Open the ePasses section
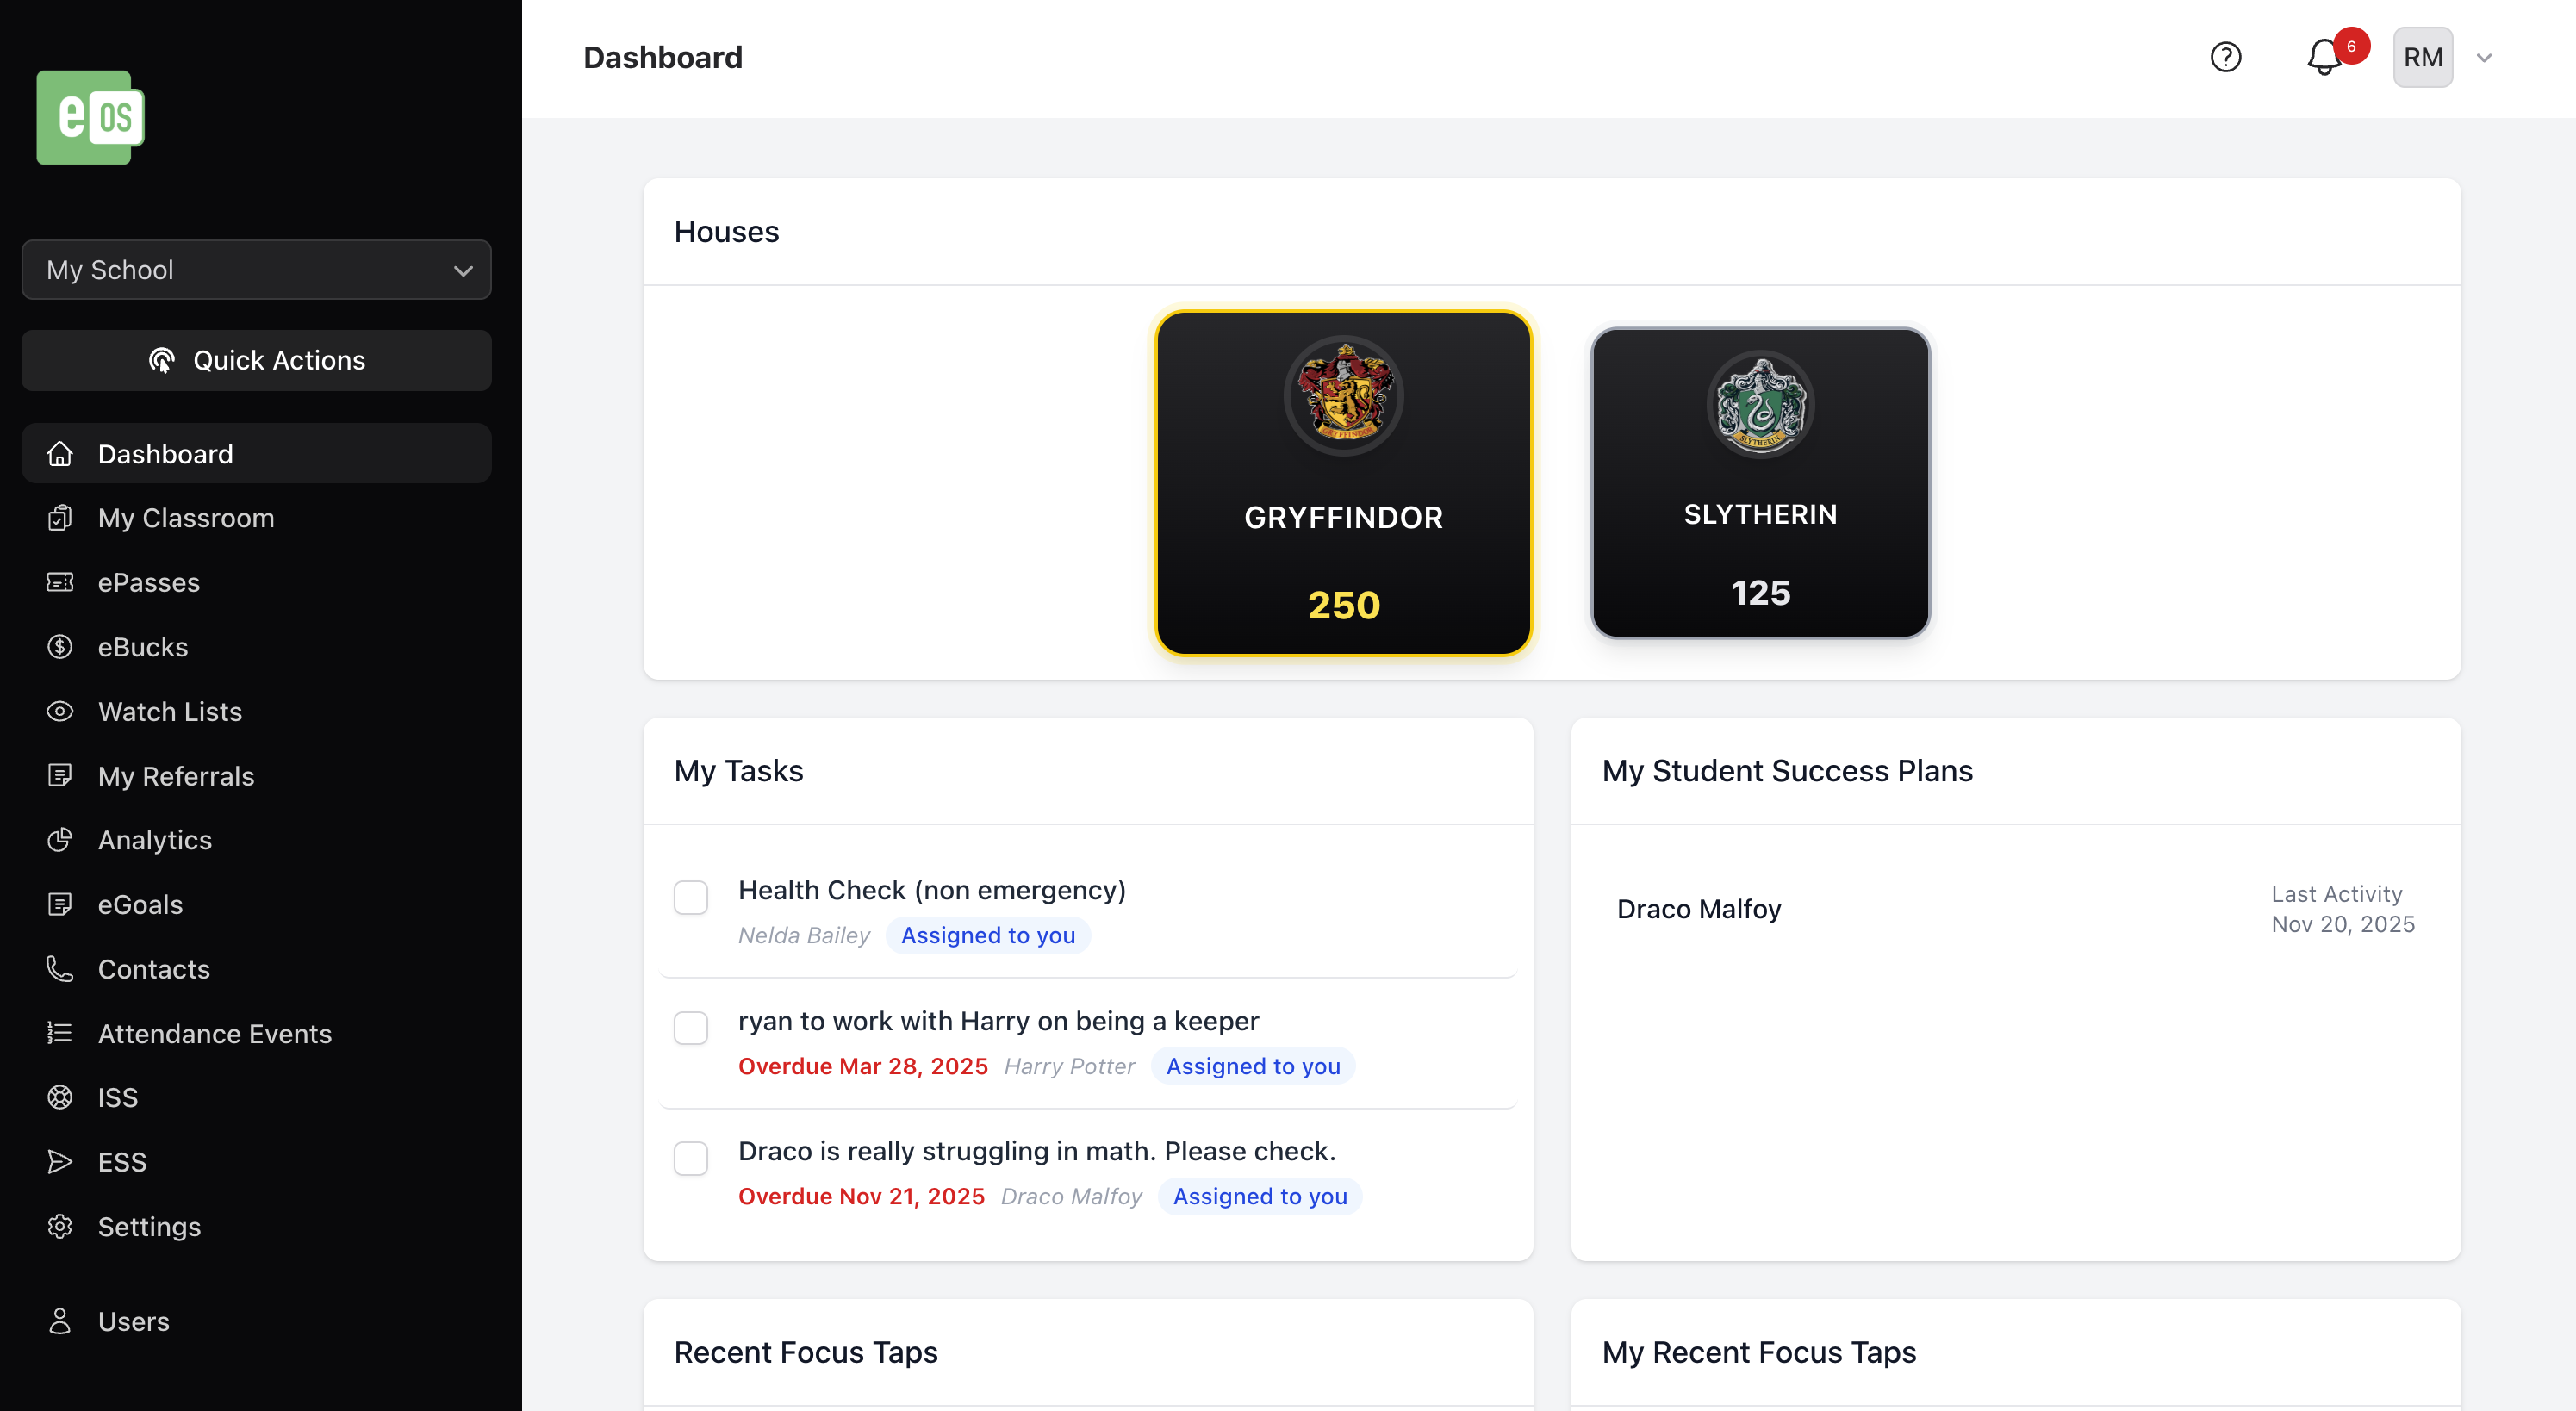The image size is (2576, 1411). click(148, 582)
